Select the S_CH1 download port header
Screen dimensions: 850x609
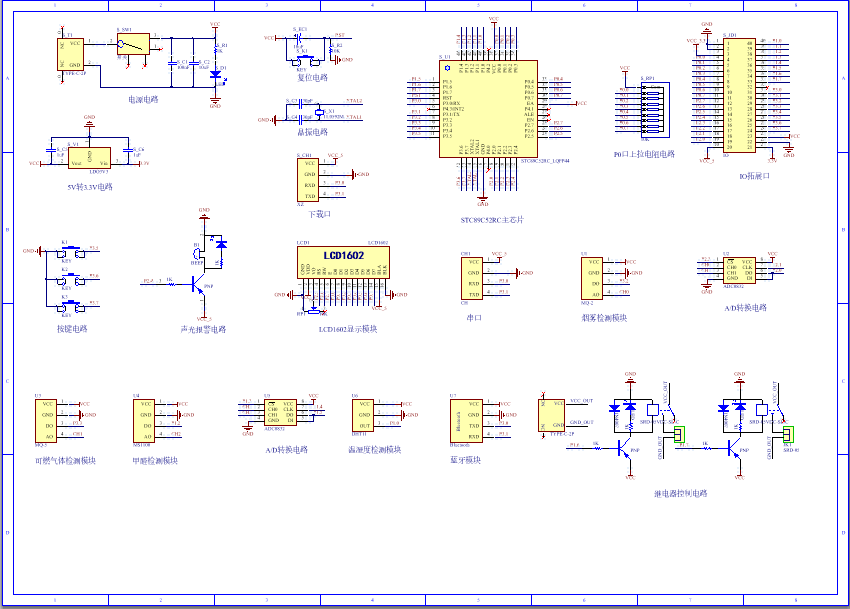click(308, 180)
